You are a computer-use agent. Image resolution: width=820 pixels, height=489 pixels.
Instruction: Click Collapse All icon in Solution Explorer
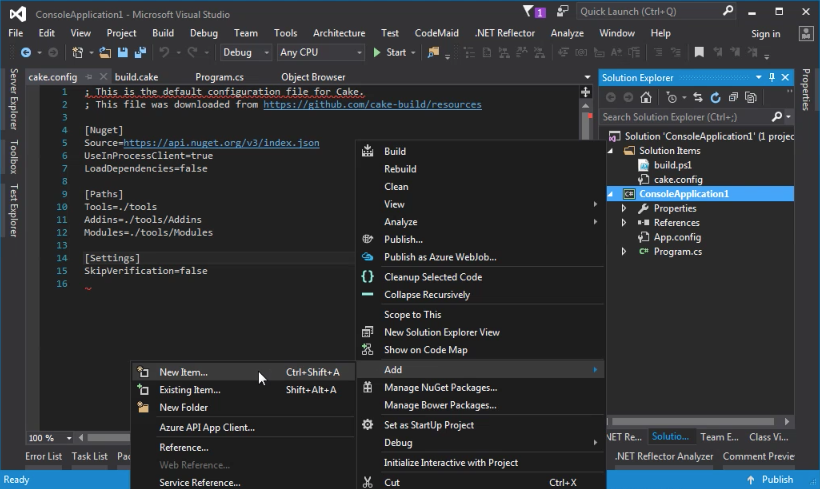[x=733, y=97]
